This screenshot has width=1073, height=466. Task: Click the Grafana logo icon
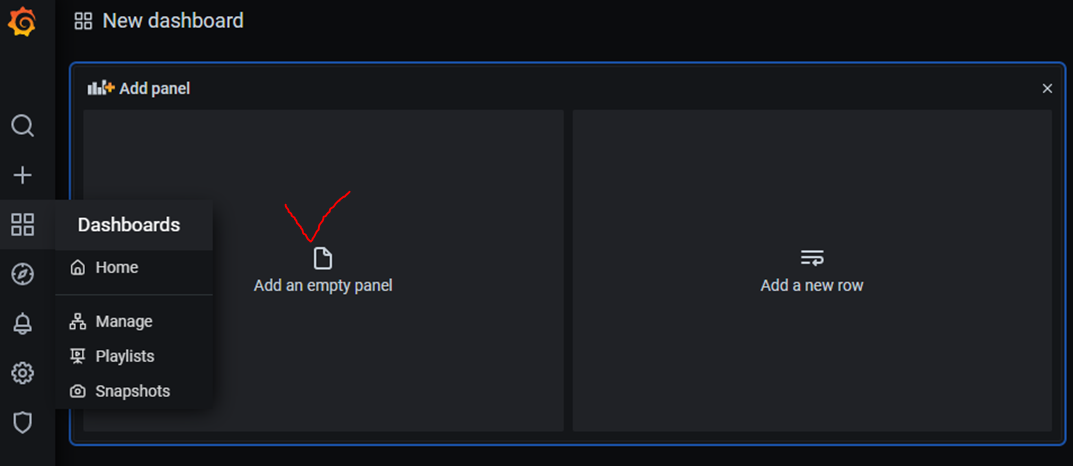22,22
